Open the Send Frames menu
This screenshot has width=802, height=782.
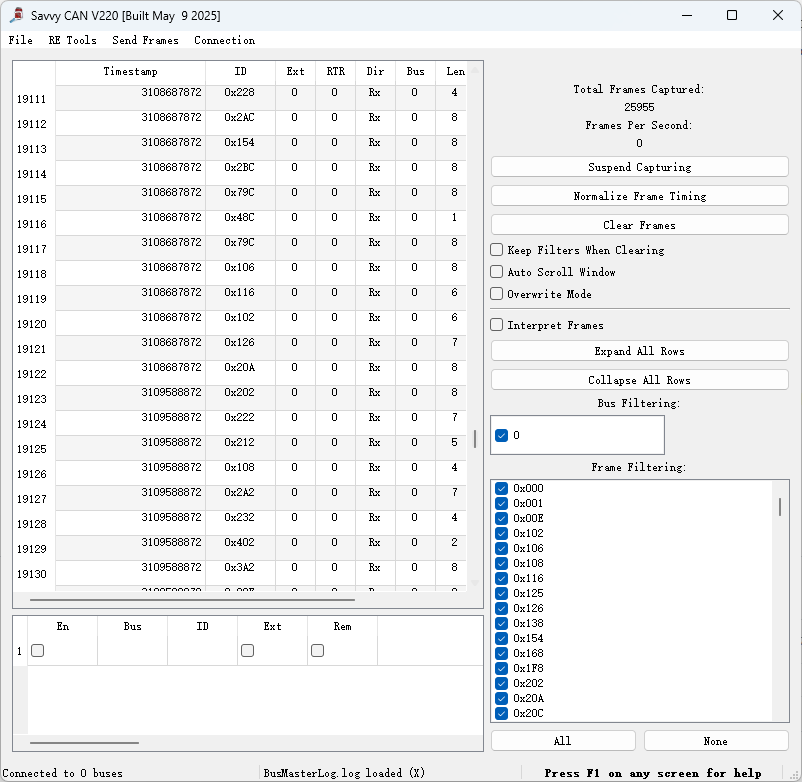pos(145,40)
